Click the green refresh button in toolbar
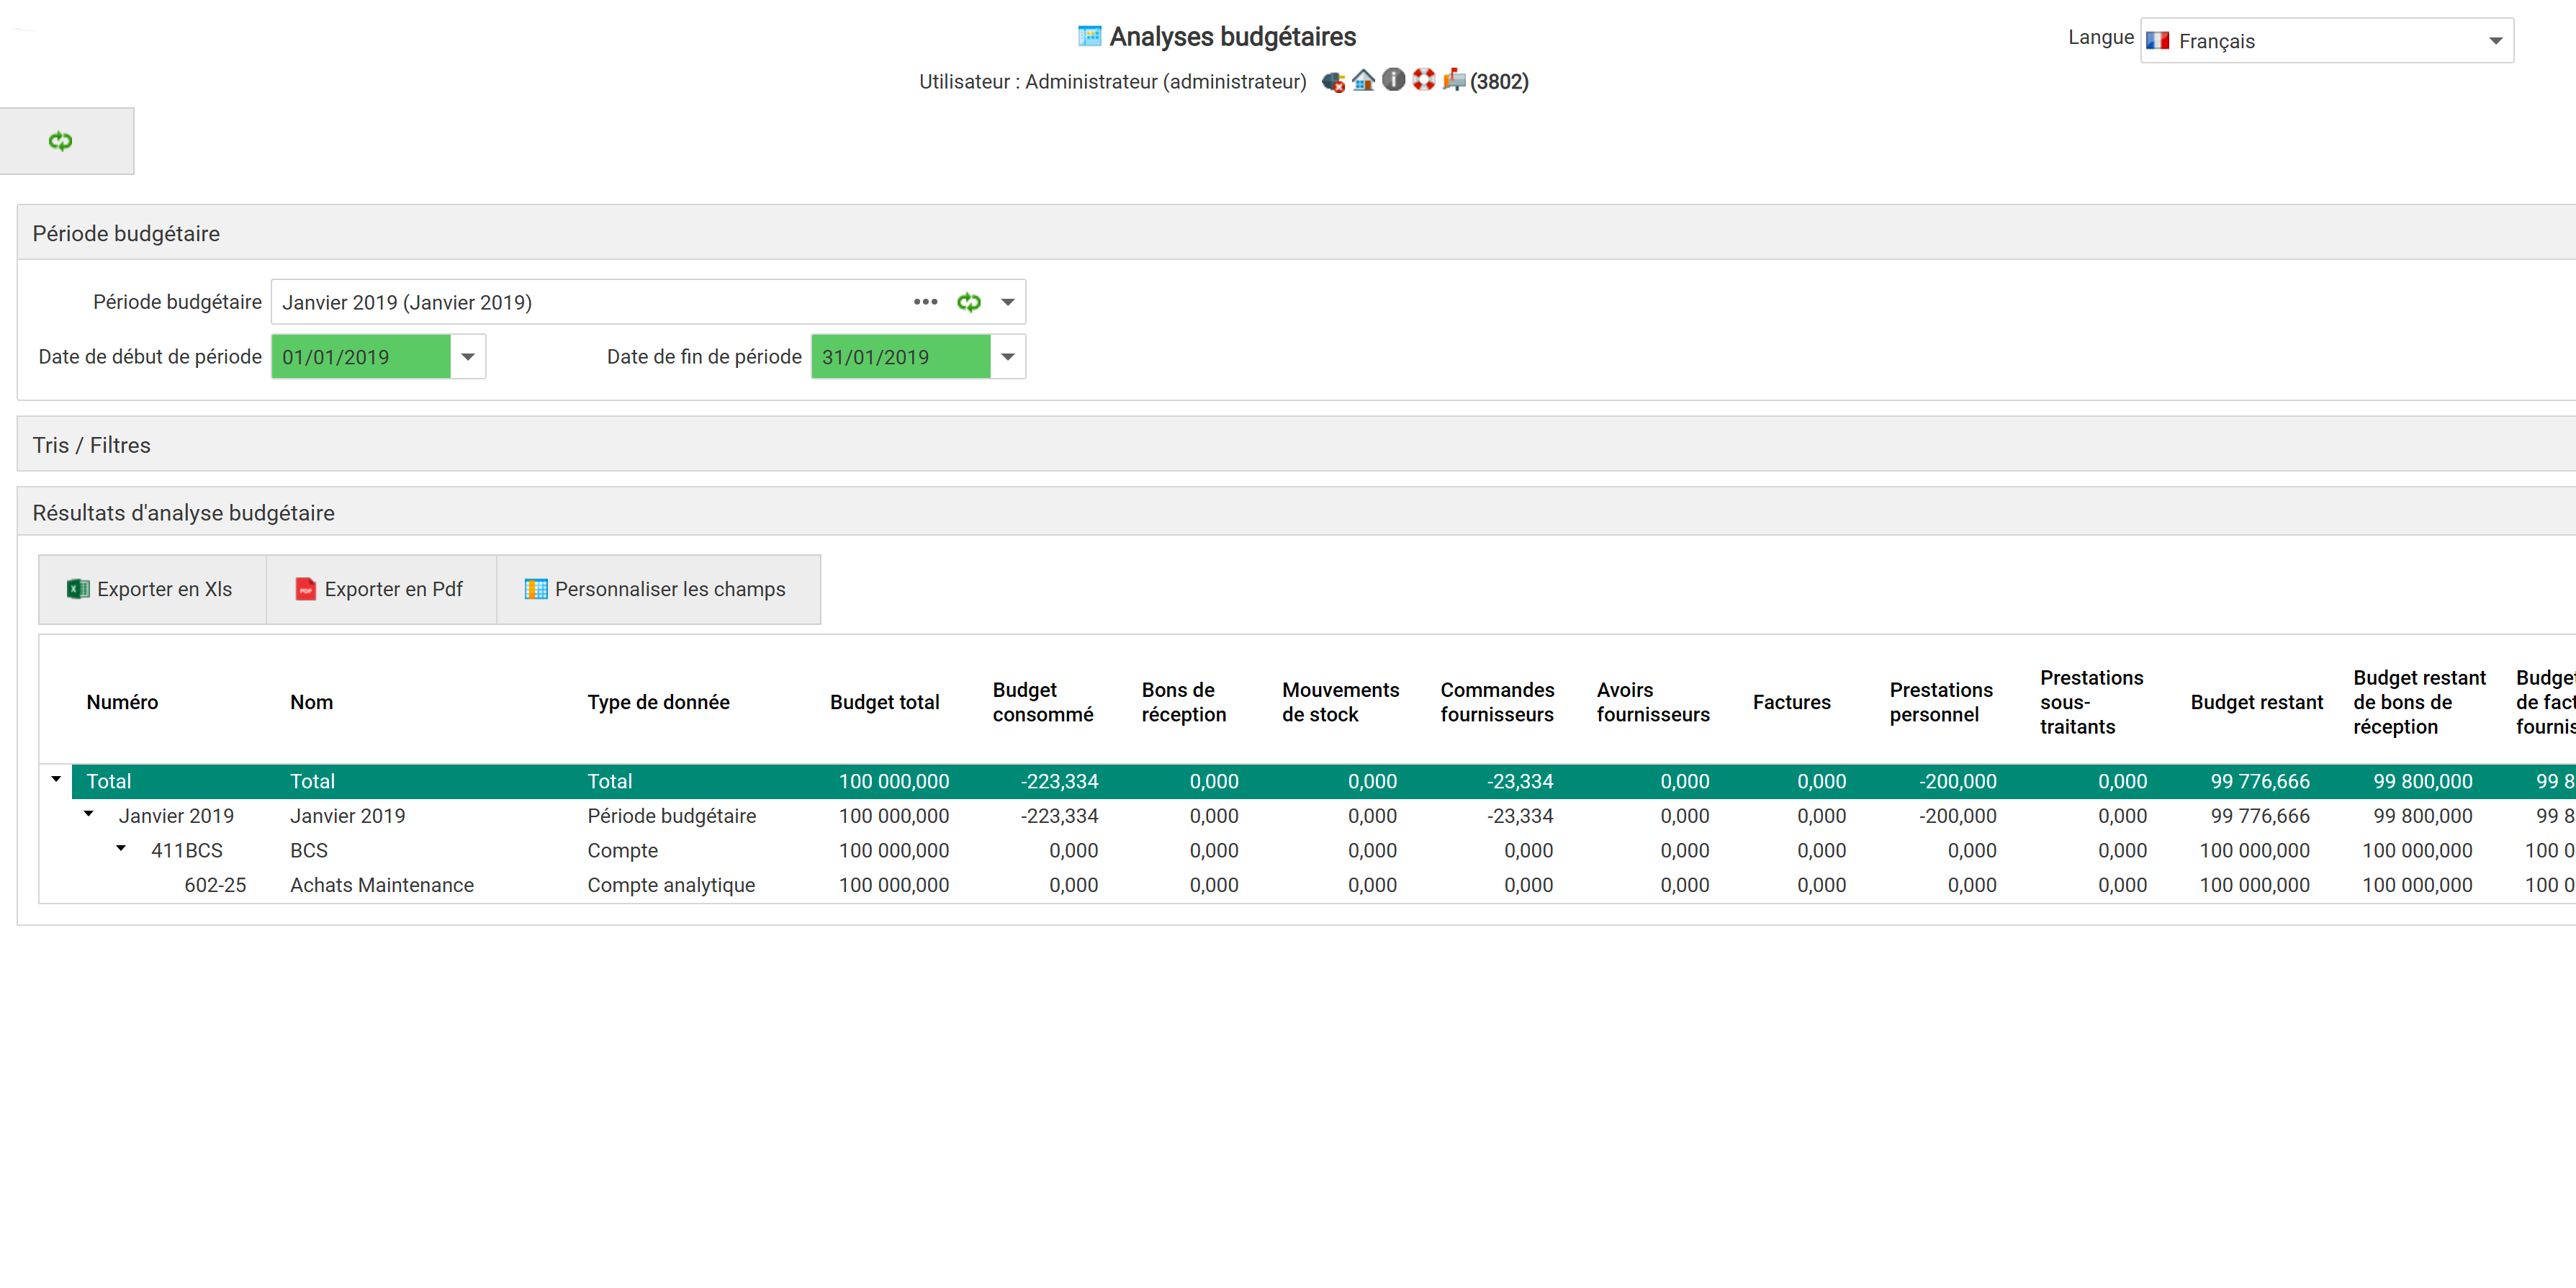 pyautogui.click(x=61, y=141)
